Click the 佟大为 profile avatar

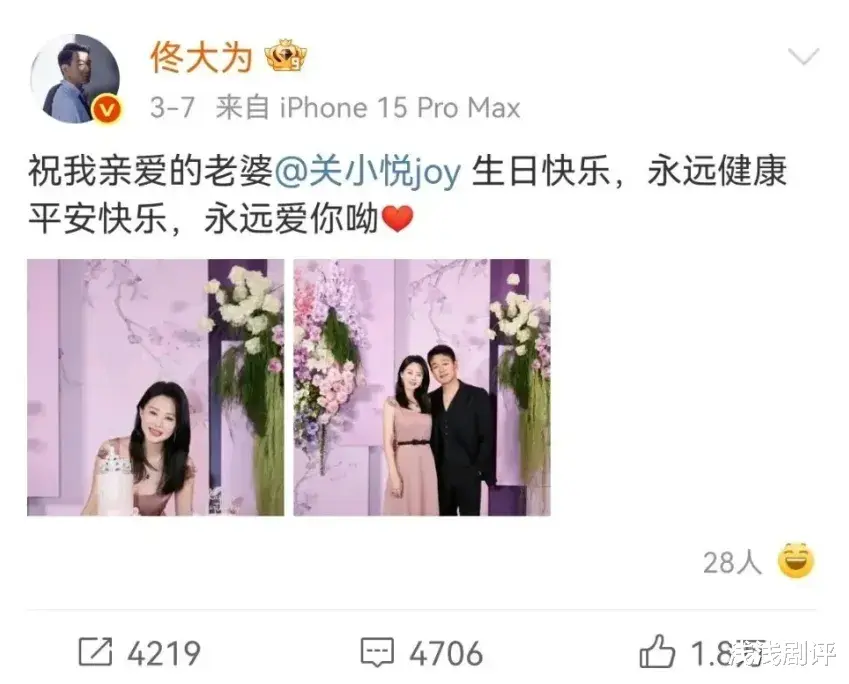(x=75, y=79)
